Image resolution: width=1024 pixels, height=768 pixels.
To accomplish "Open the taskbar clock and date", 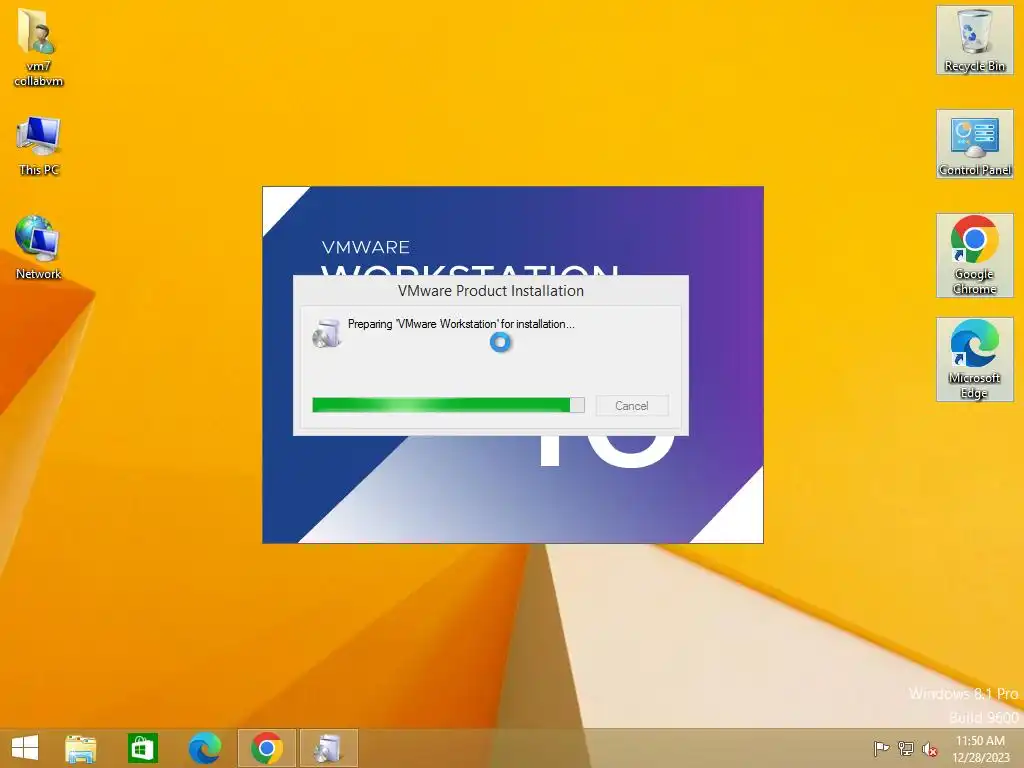I will pos(980,749).
